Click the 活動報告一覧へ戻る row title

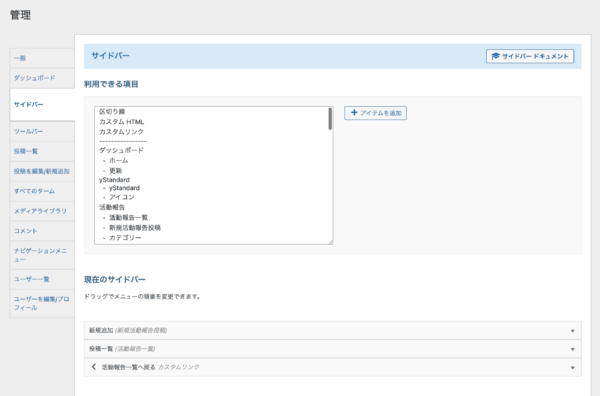(129, 367)
